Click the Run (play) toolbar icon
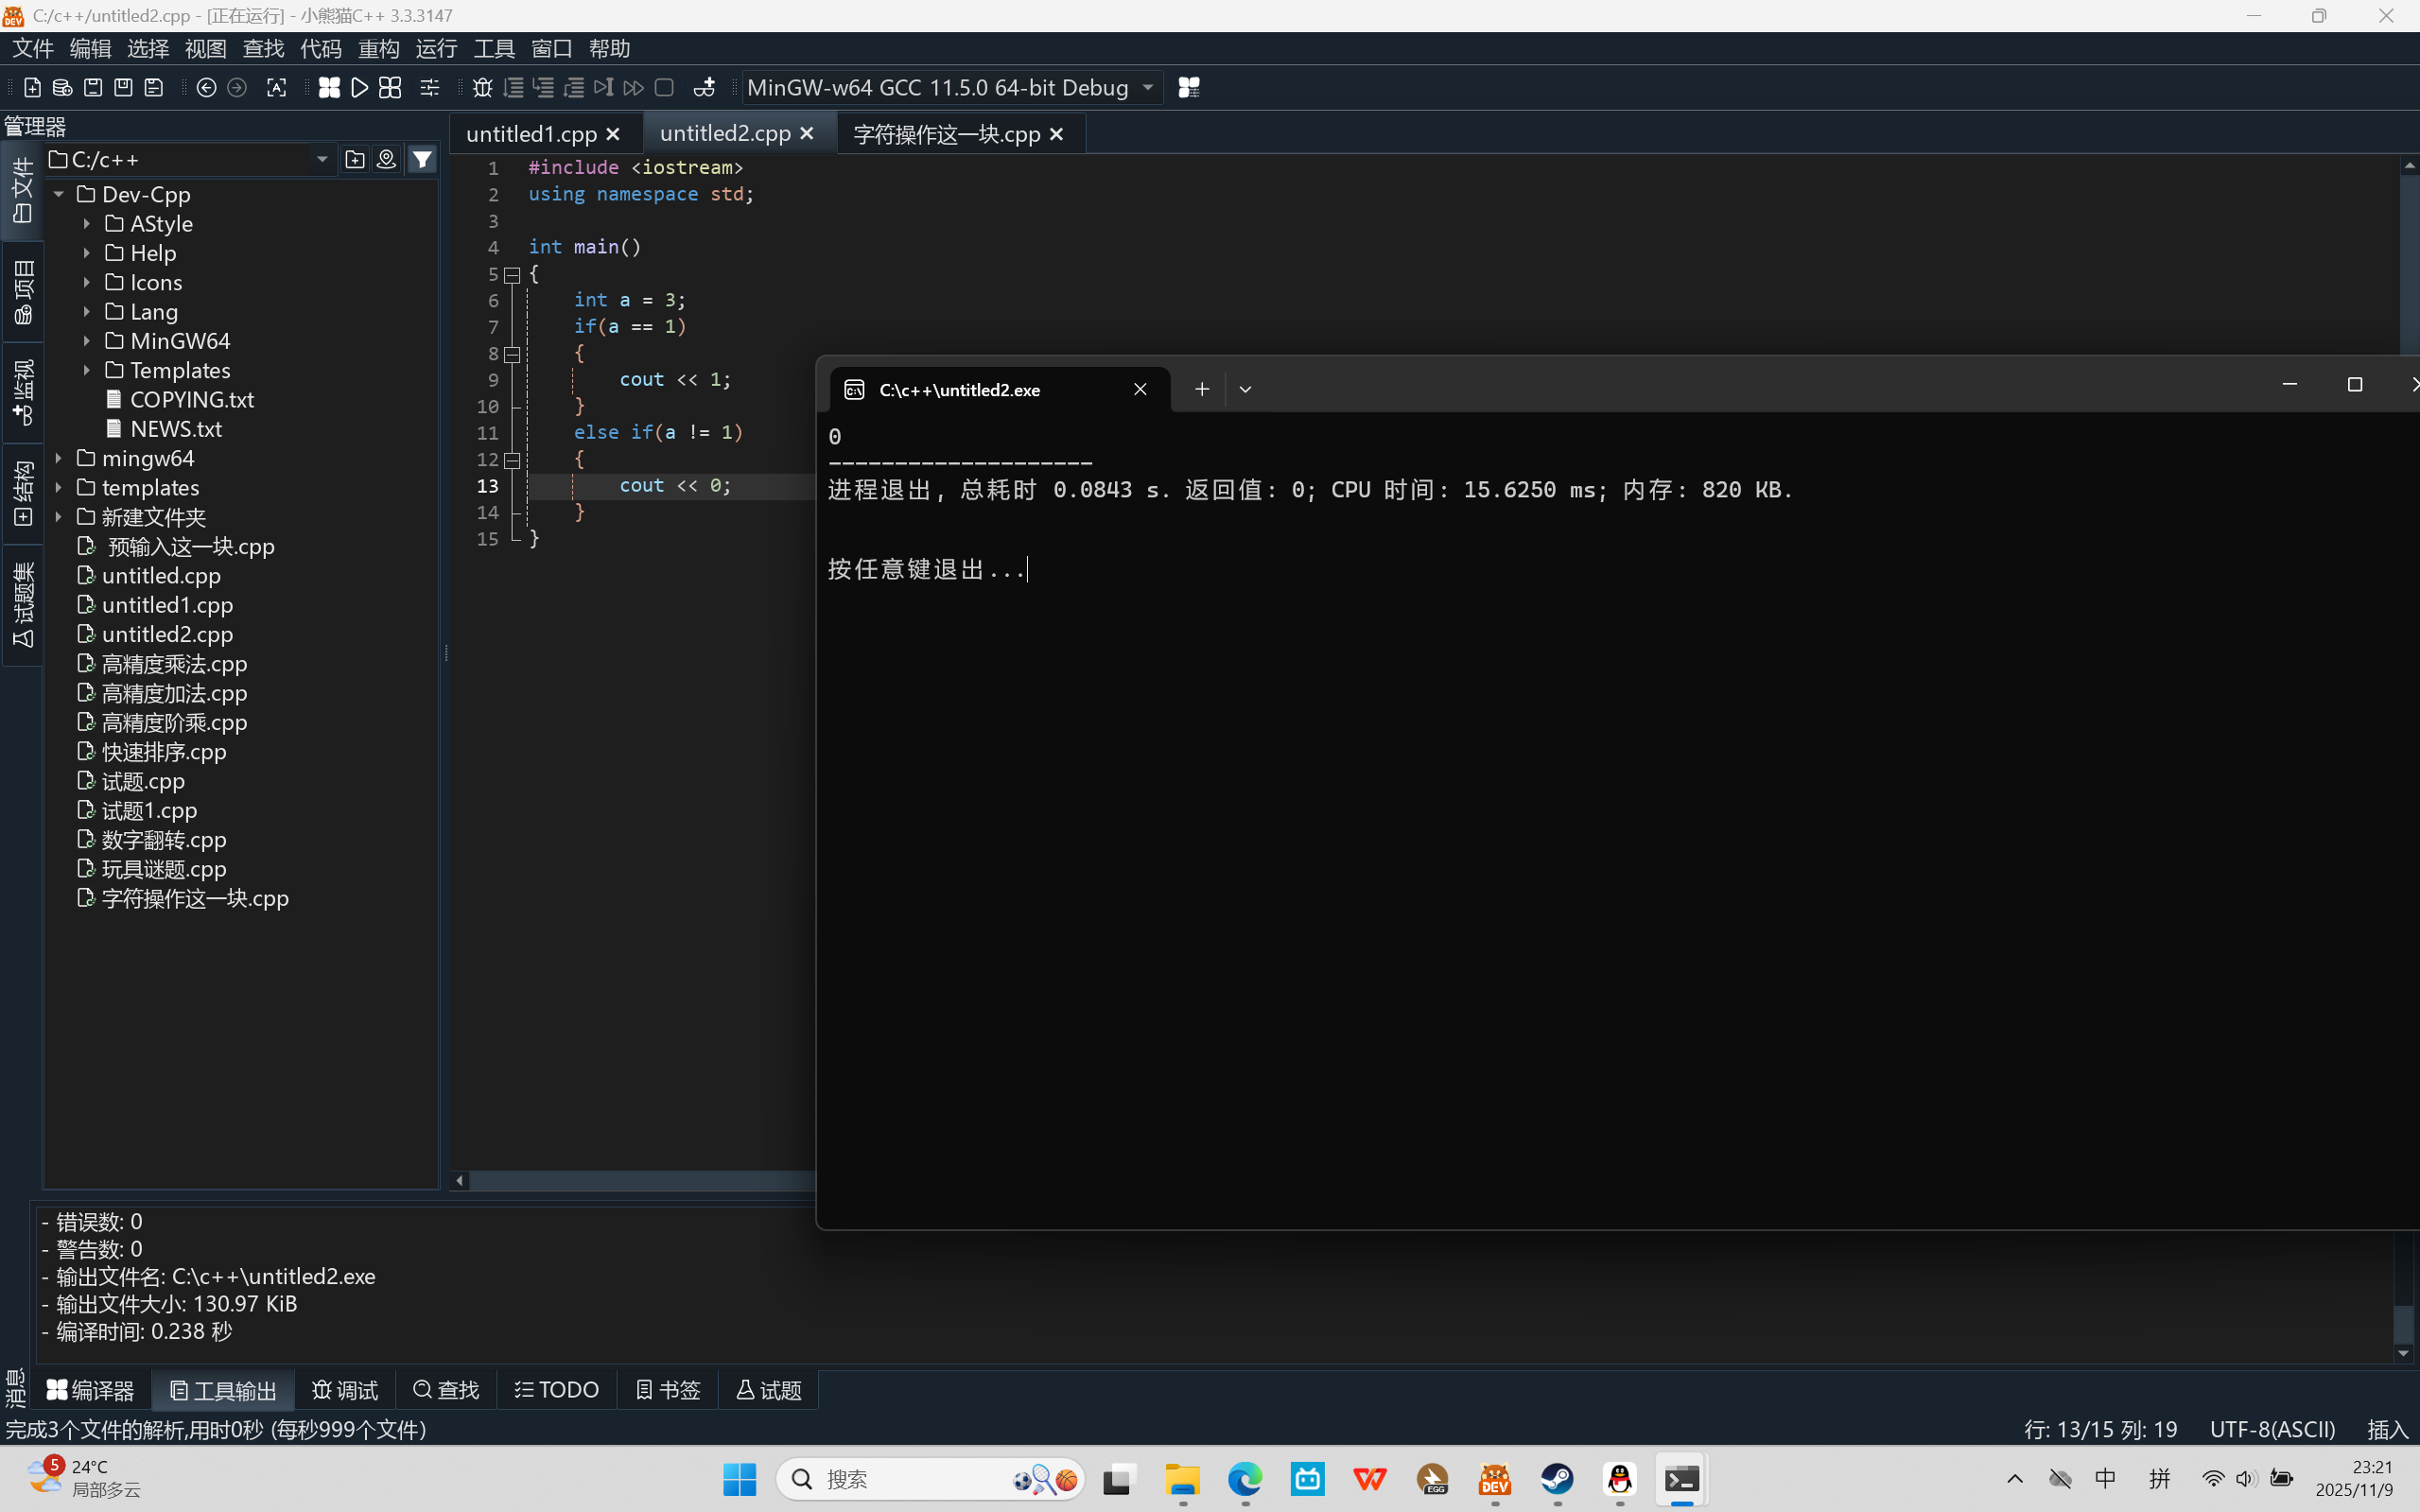The image size is (2420, 1512). click(x=359, y=88)
